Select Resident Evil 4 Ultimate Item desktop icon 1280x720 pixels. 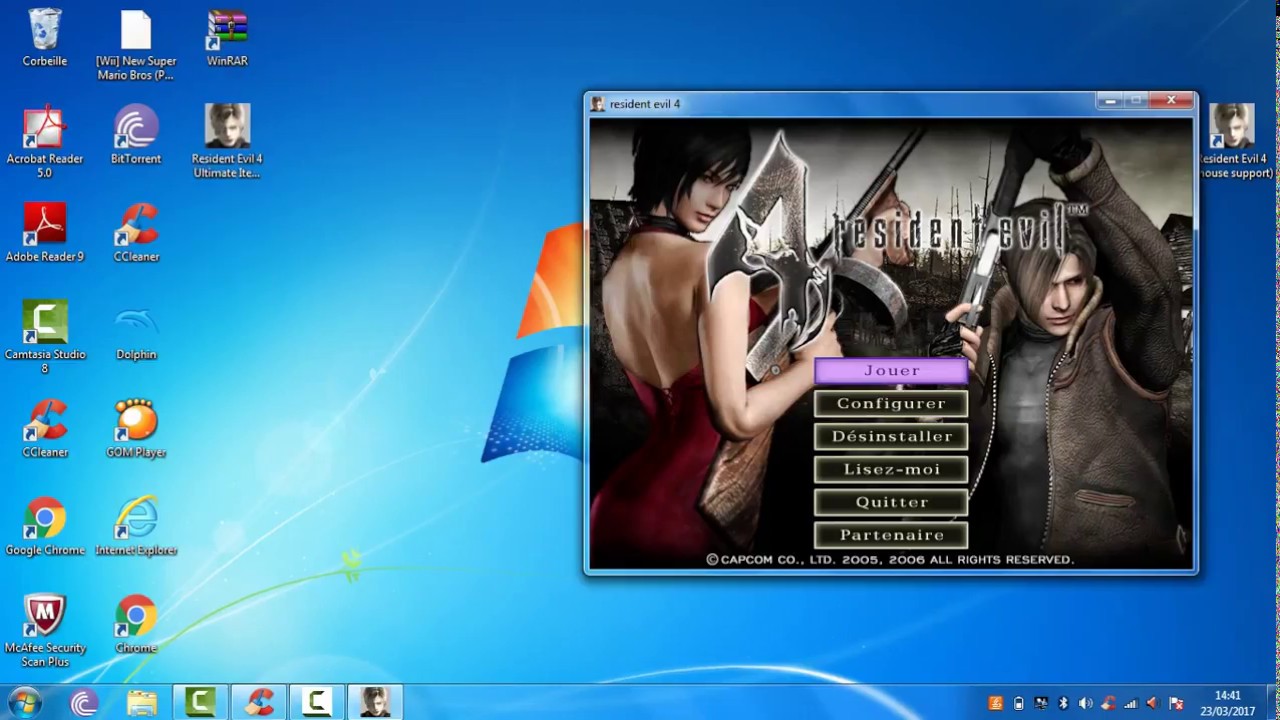point(227,142)
